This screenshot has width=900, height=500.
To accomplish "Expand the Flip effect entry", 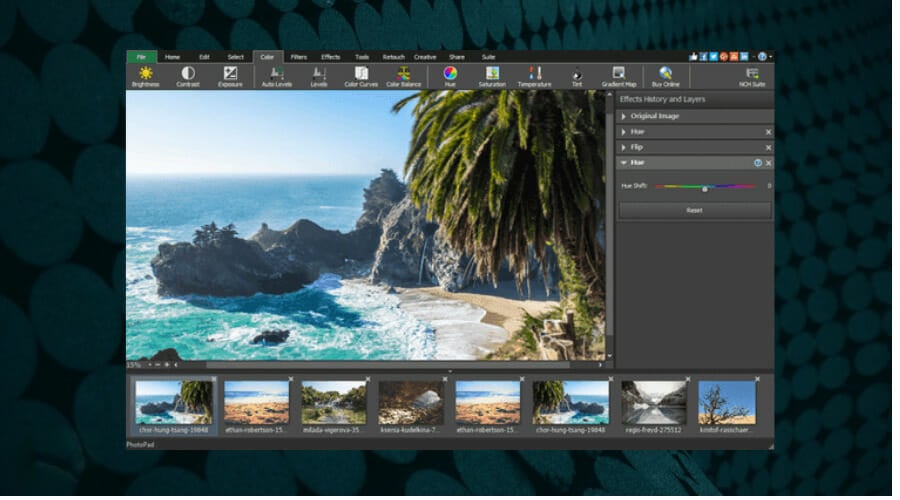I will pos(624,147).
